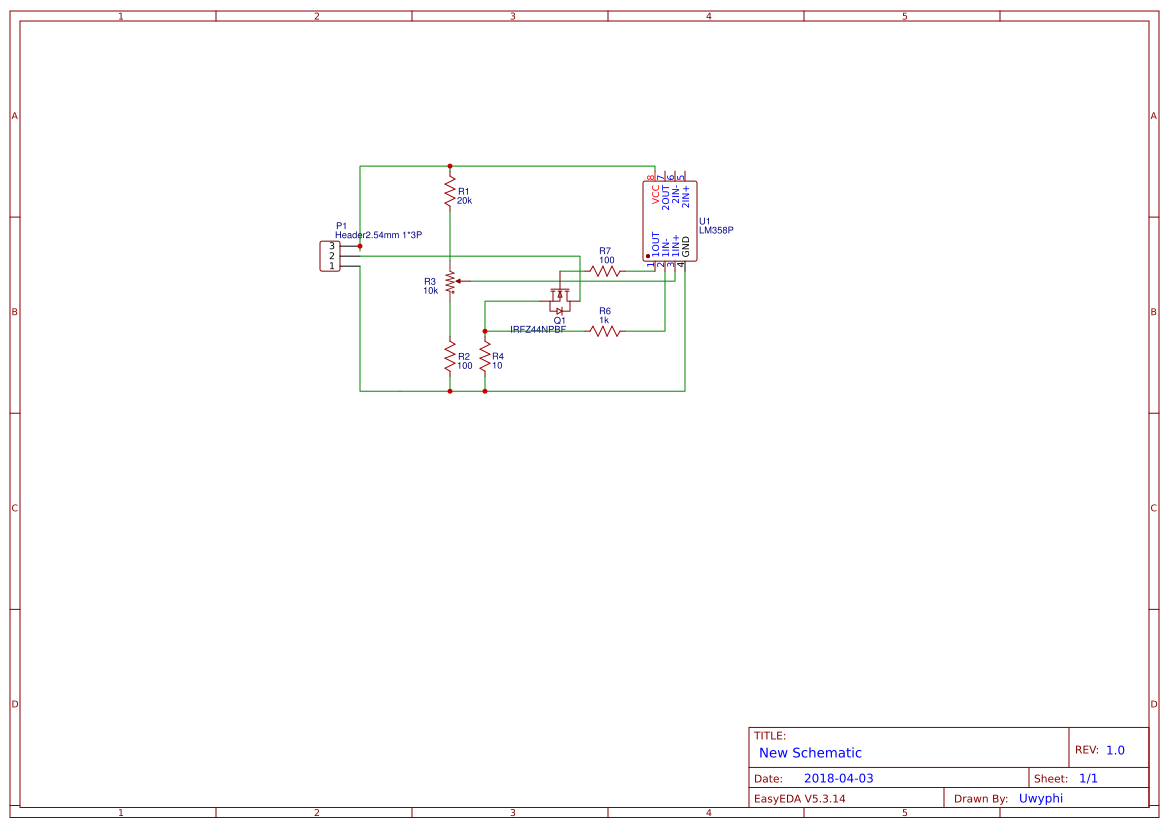The height and width of the screenshot is (828, 1169).
Task: Select the P1 header connector symbol
Action: [x=330, y=256]
